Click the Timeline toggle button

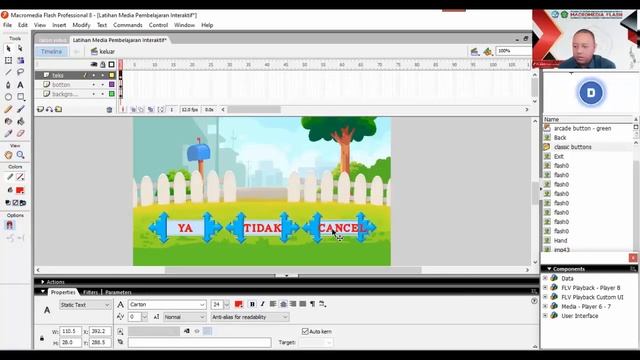51,51
